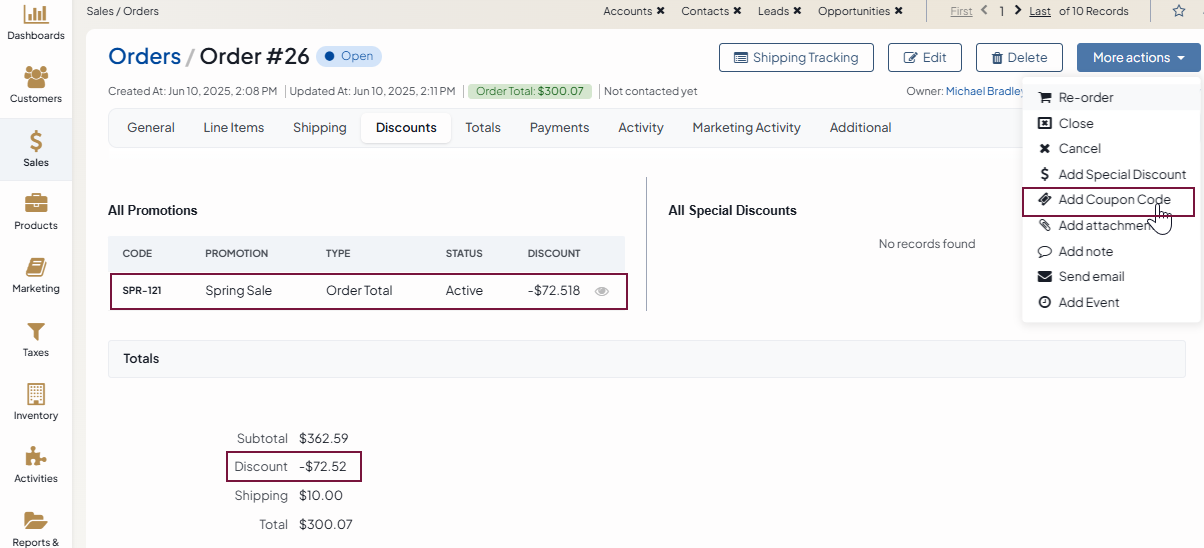Open the Dashboards sidebar icon
1204x548 pixels.
[x=35, y=16]
